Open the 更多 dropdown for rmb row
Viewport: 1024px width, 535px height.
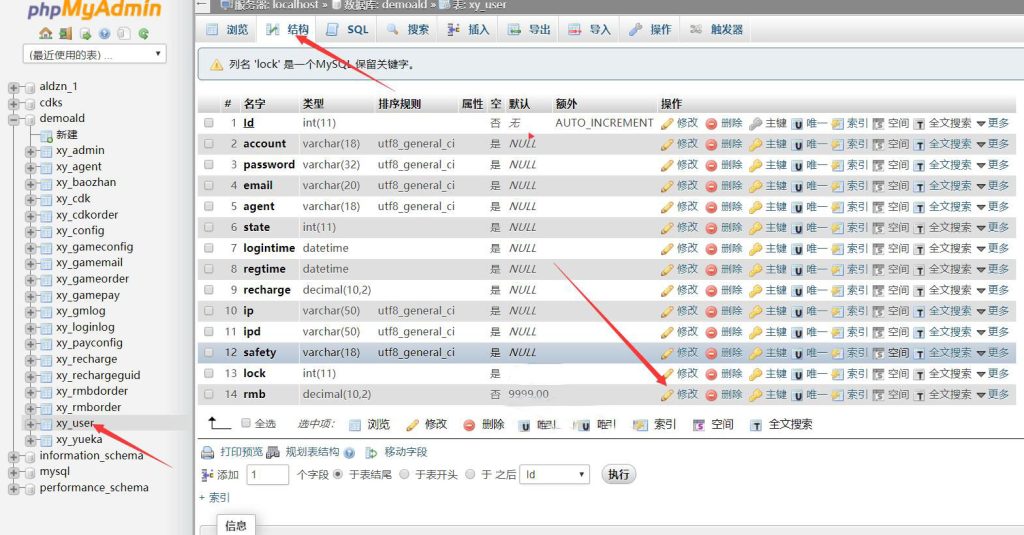(x=993, y=395)
